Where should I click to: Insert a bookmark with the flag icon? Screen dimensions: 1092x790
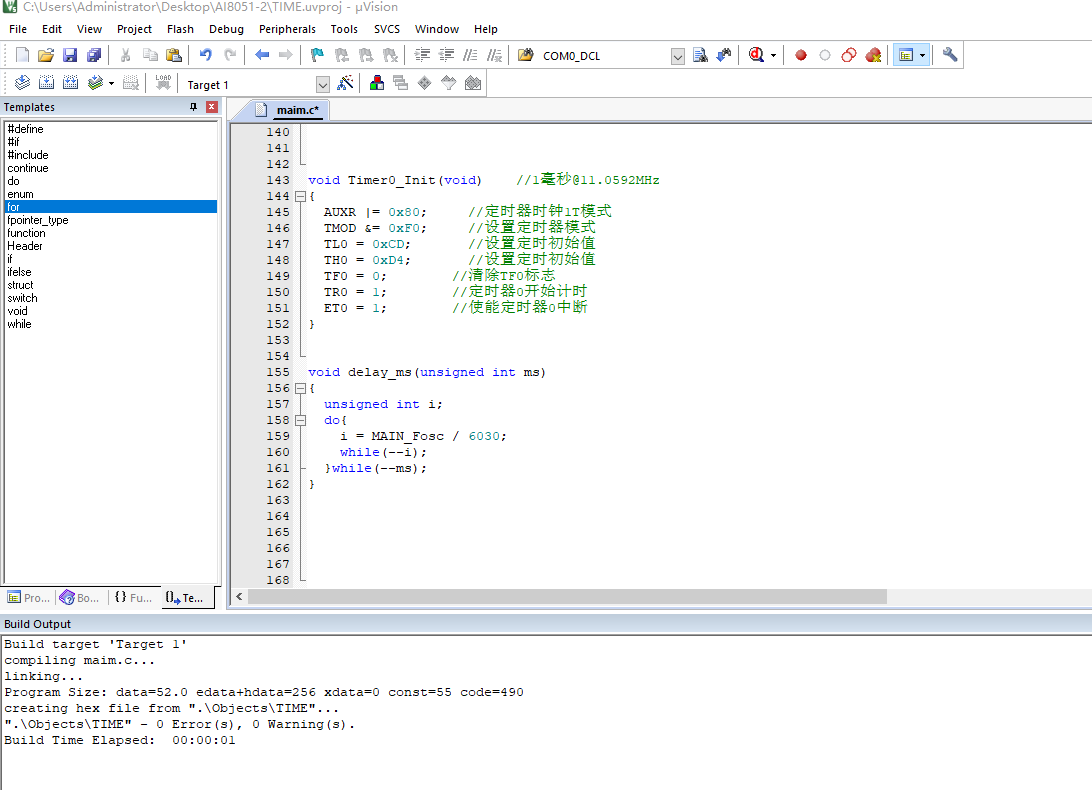click(318, 55)
